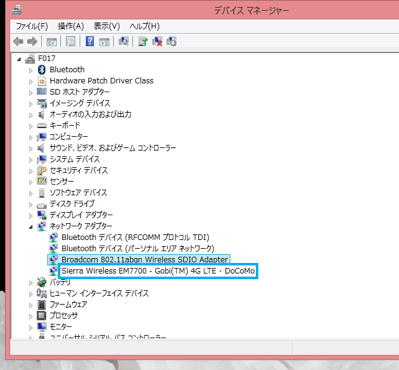The width and height of the screenshot is (399, 370).
Task: Click the Forward arrow in the toolbar
Action: click(32, 42)
